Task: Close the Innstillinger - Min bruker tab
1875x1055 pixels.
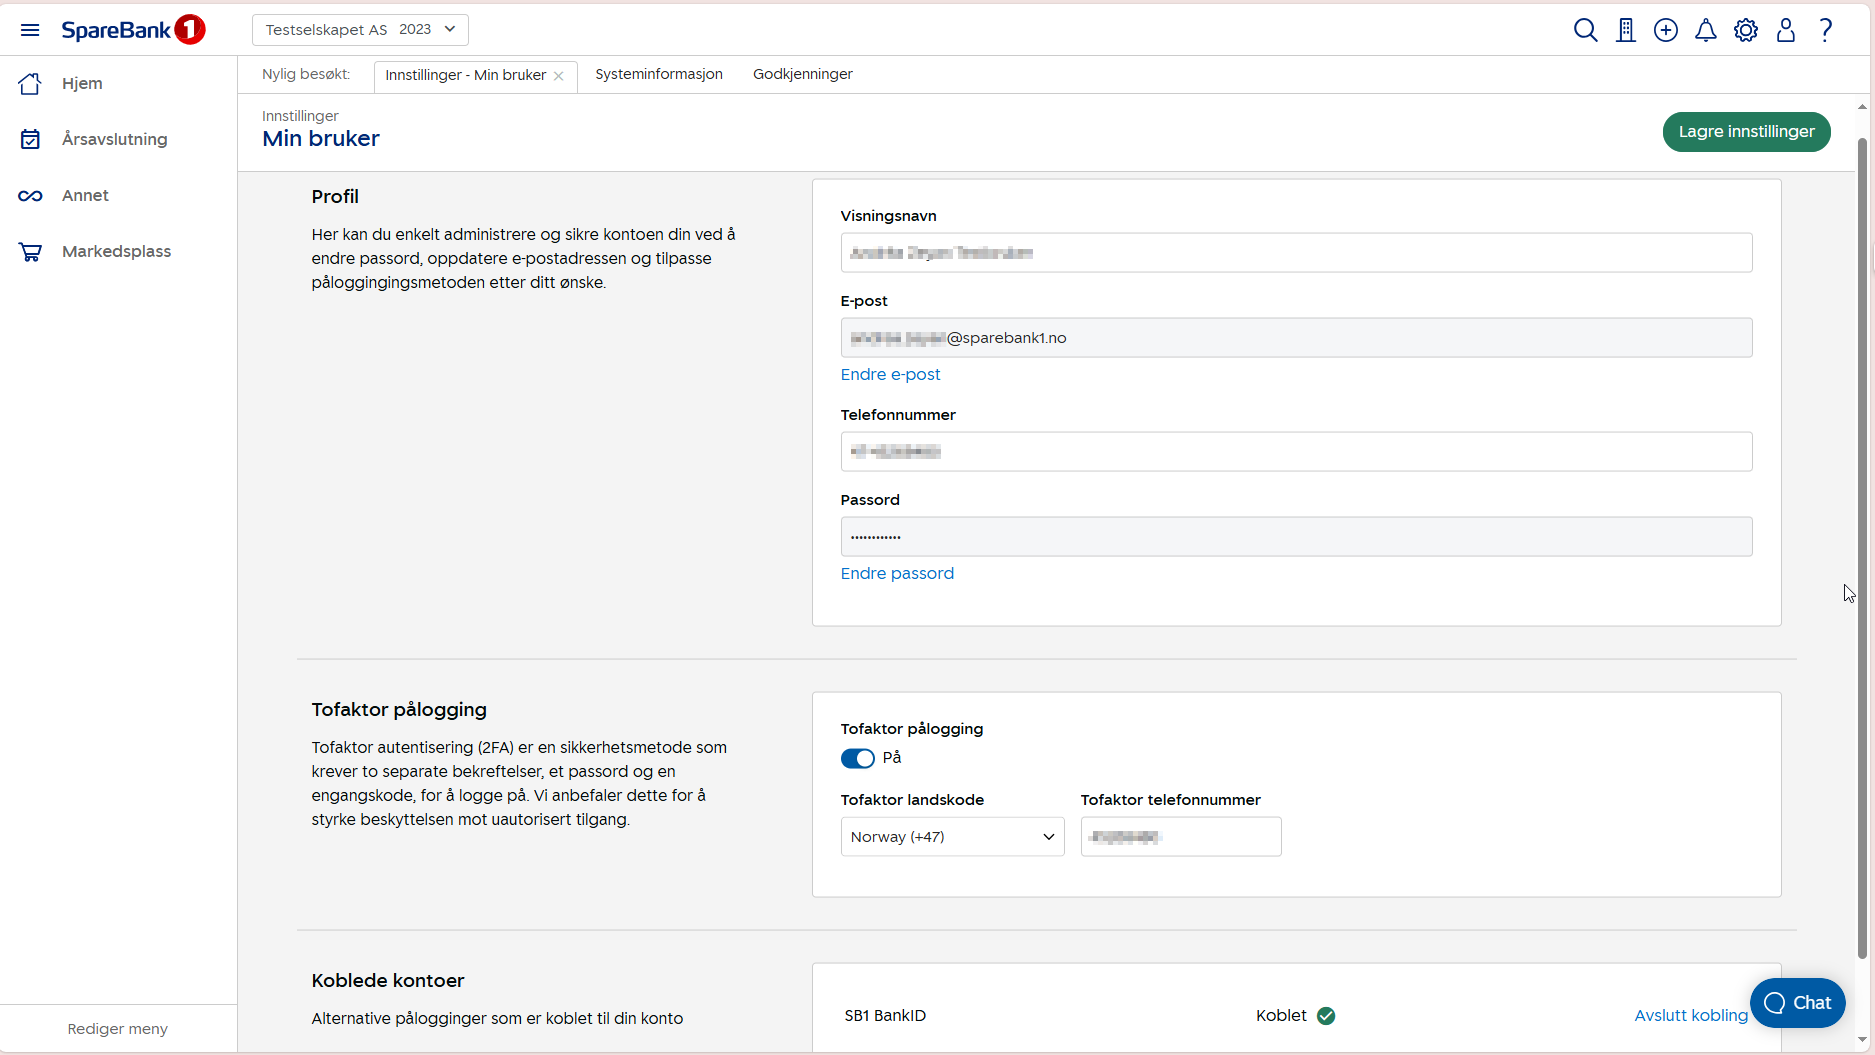Action: (559, 76)
